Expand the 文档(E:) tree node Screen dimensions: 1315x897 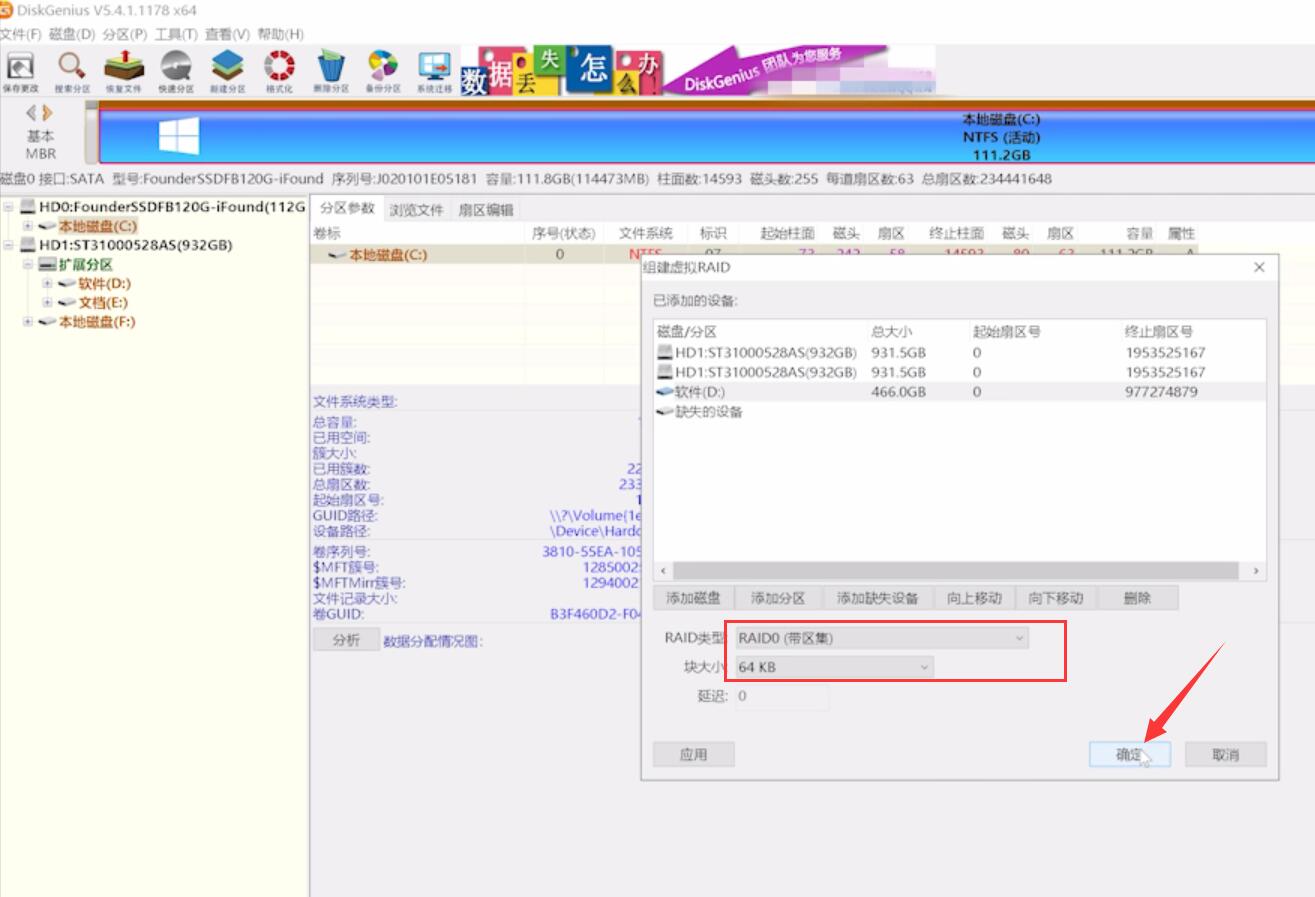47,302
